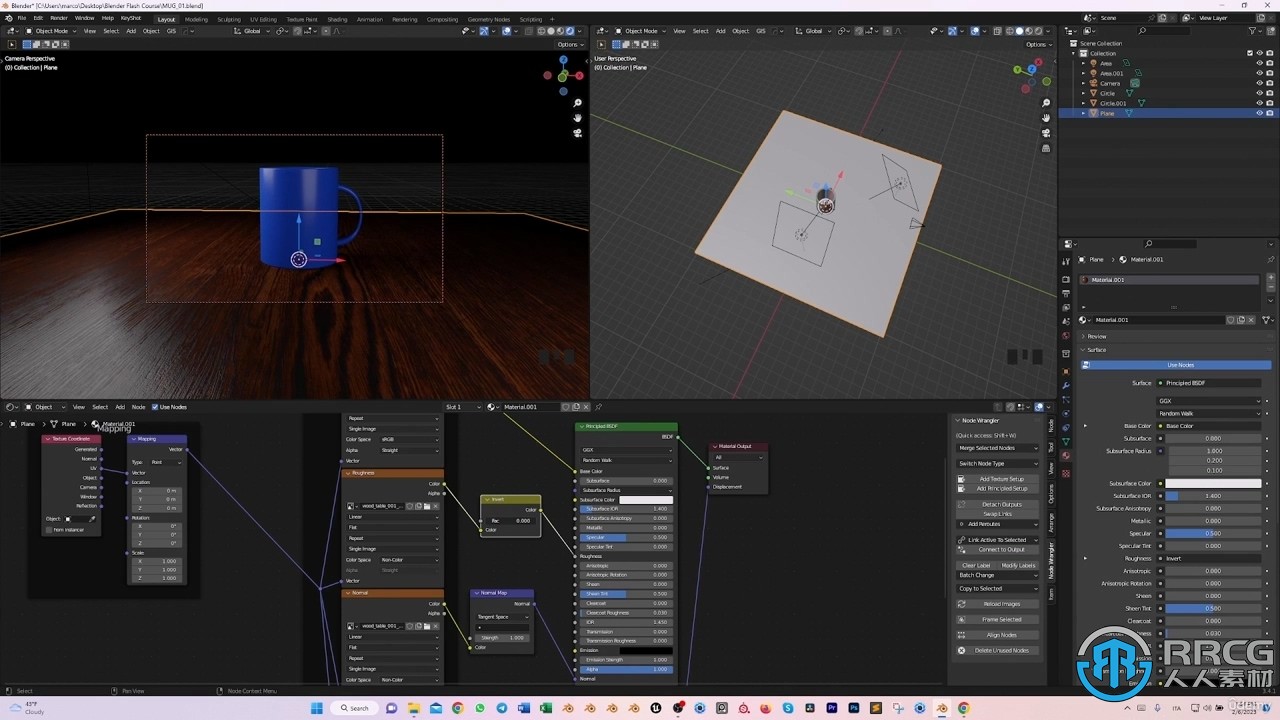Image resolution: width=1280 pixels, height=720 pixels.
Task: Click the Clear Label button
Action: point(976,565)
